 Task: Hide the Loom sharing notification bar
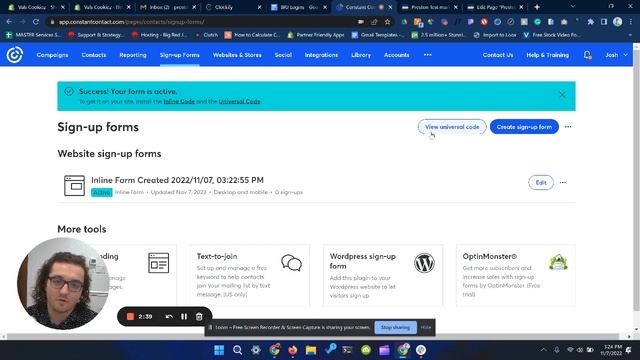pyautogui.click(x=426, y=327)
